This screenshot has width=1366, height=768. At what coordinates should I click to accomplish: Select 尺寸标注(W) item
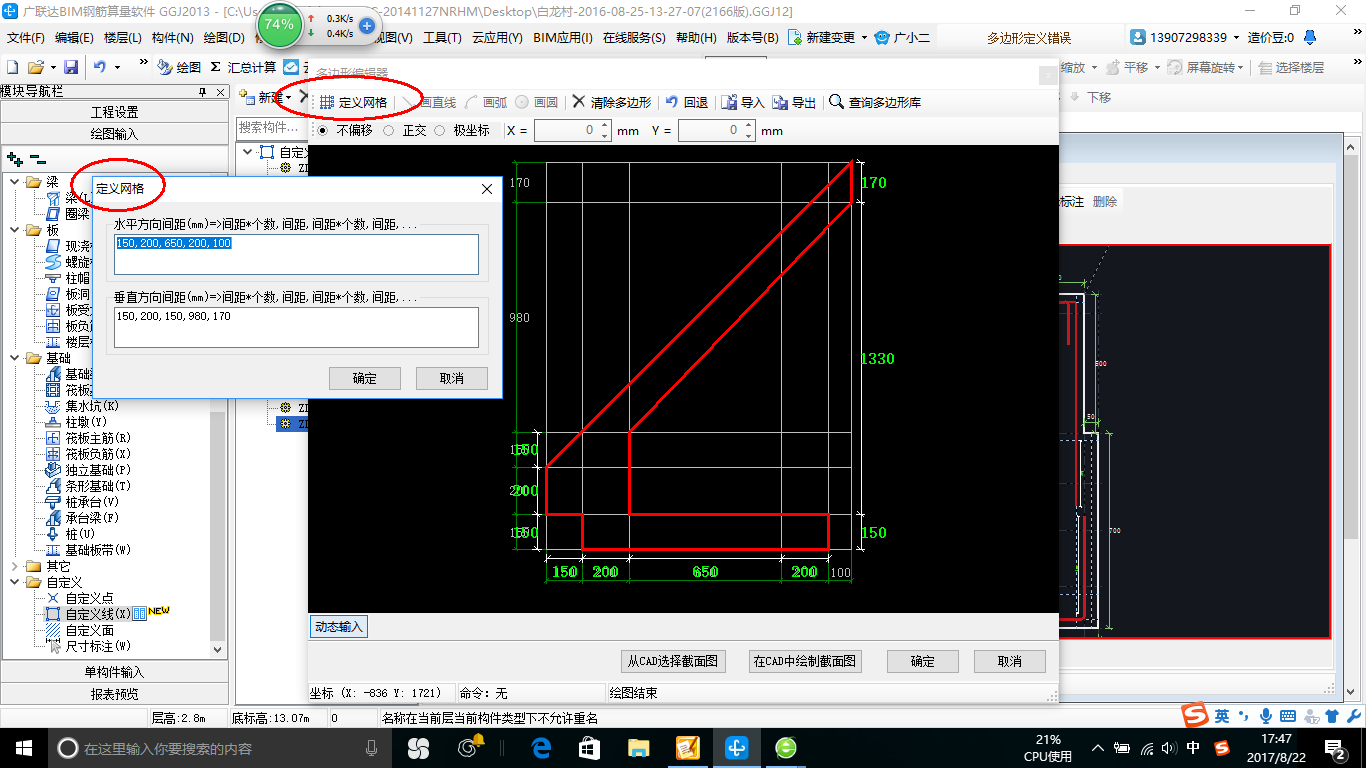(x=88, y=646)
